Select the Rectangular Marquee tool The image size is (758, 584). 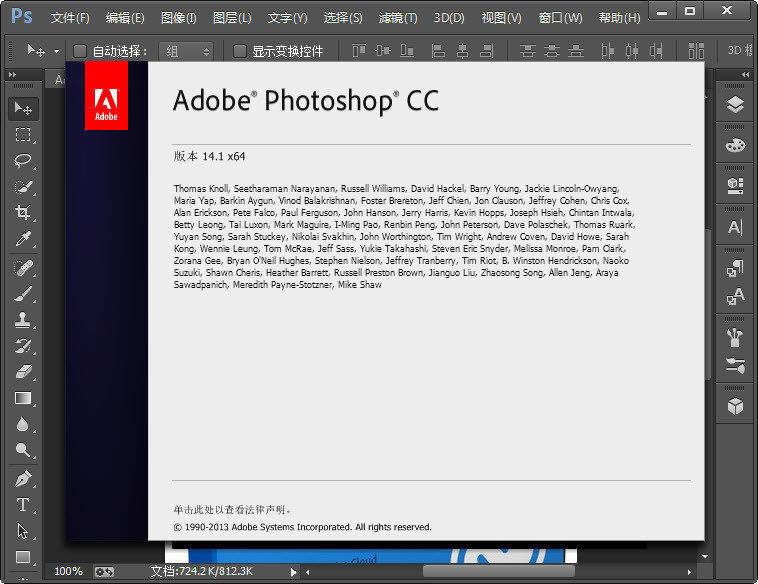pos(23,134)
